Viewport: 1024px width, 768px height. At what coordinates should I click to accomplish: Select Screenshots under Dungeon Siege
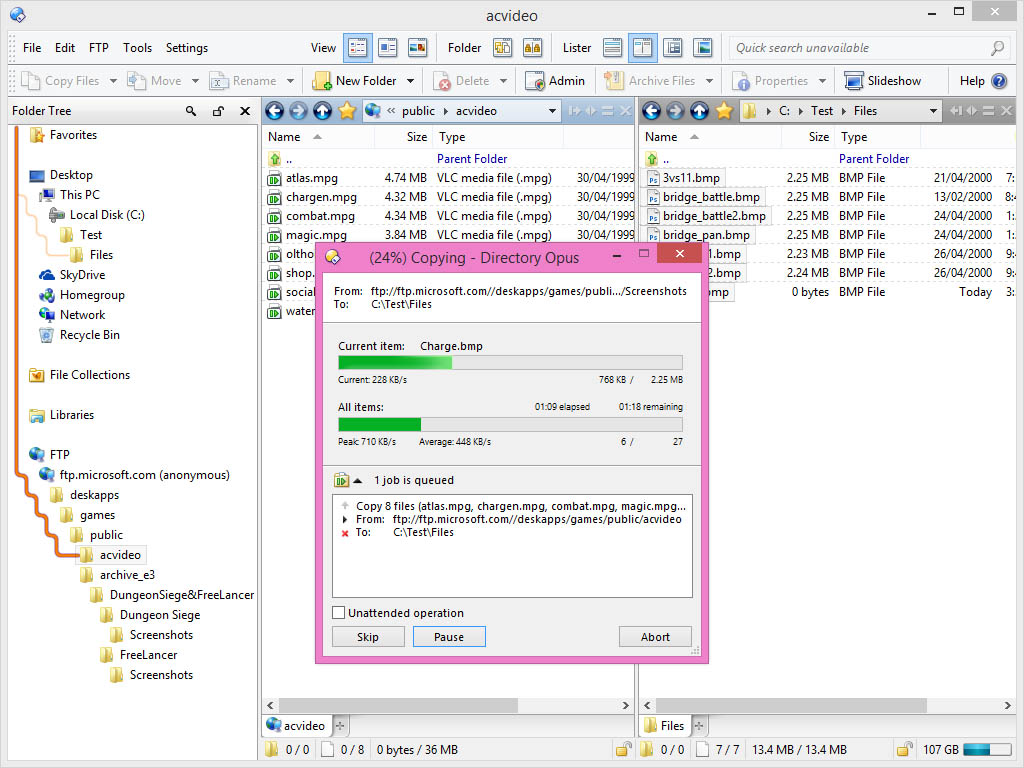161,635
